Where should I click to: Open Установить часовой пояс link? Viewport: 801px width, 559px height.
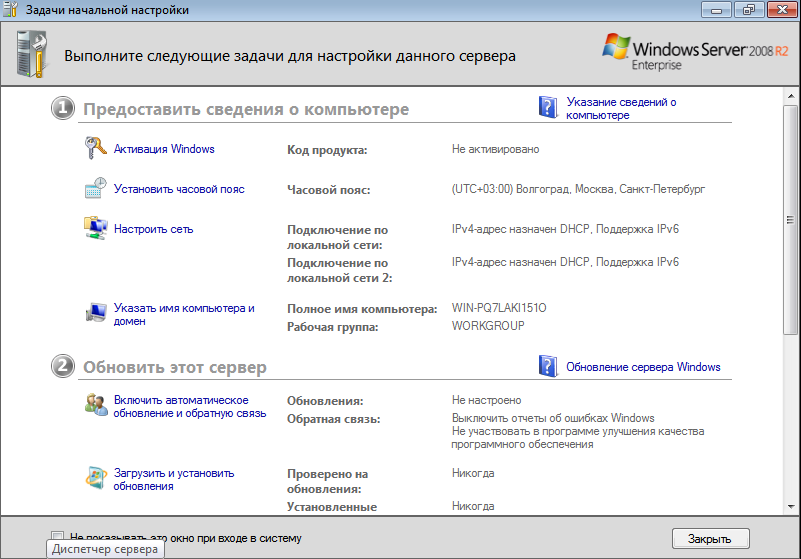[x=179, y=189]
